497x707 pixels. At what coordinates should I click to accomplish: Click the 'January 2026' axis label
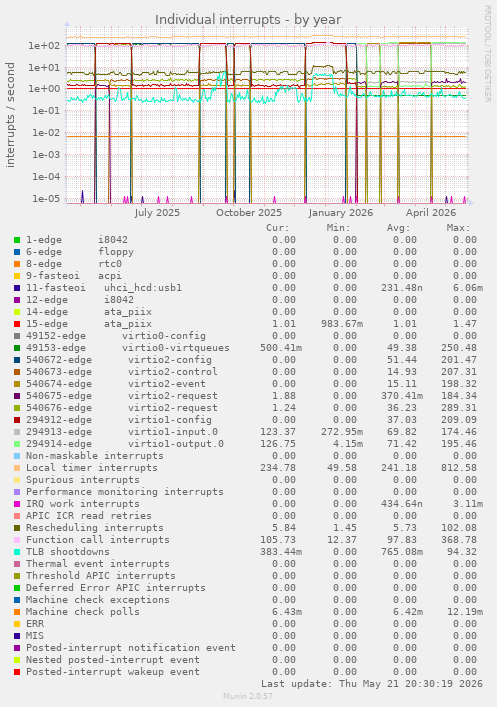(341, 212)
